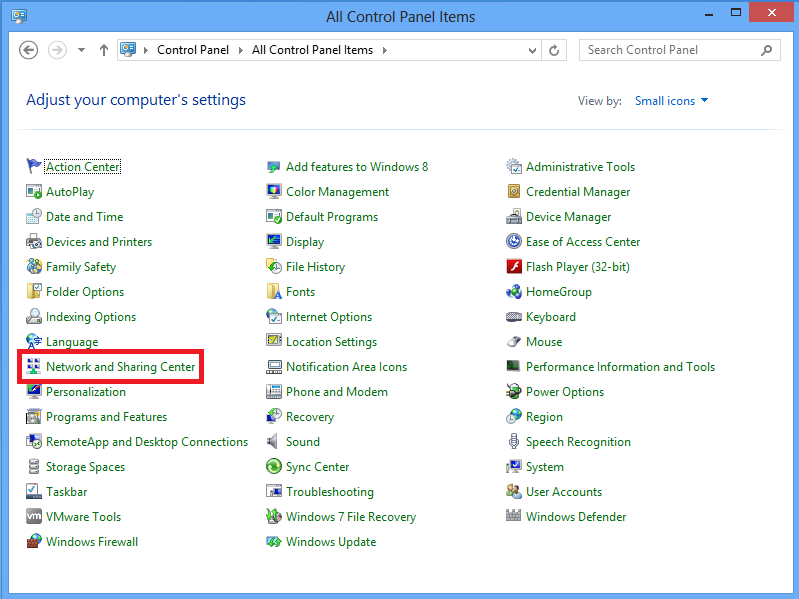
Task: Open Internet Options link
Action: [329, 317]
